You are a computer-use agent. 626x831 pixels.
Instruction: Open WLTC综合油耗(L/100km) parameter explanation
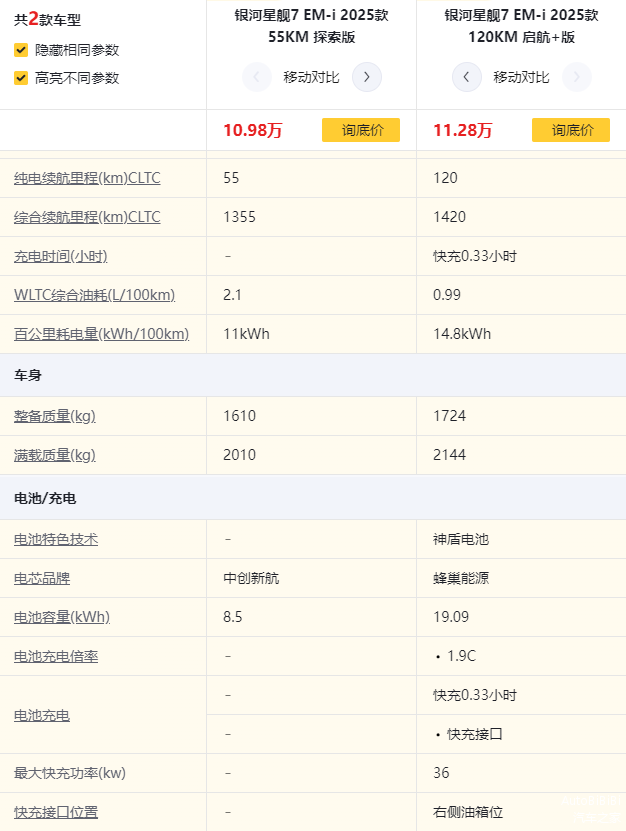tap(94, 295)
